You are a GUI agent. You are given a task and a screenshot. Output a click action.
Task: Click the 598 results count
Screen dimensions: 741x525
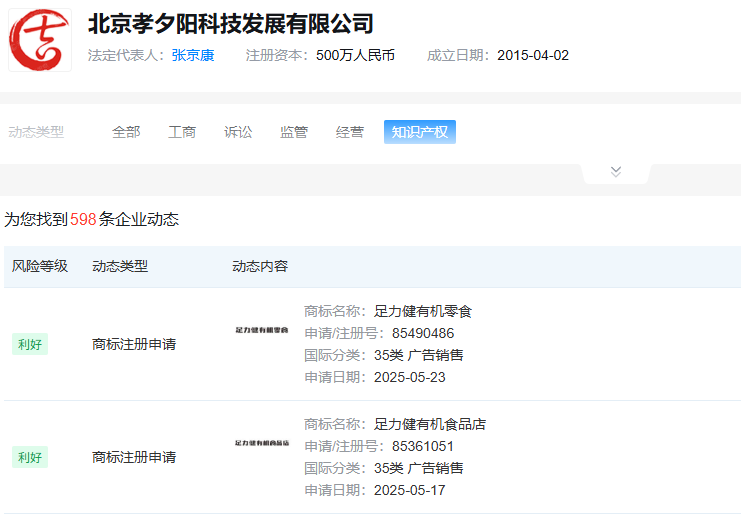click(83, 219)
